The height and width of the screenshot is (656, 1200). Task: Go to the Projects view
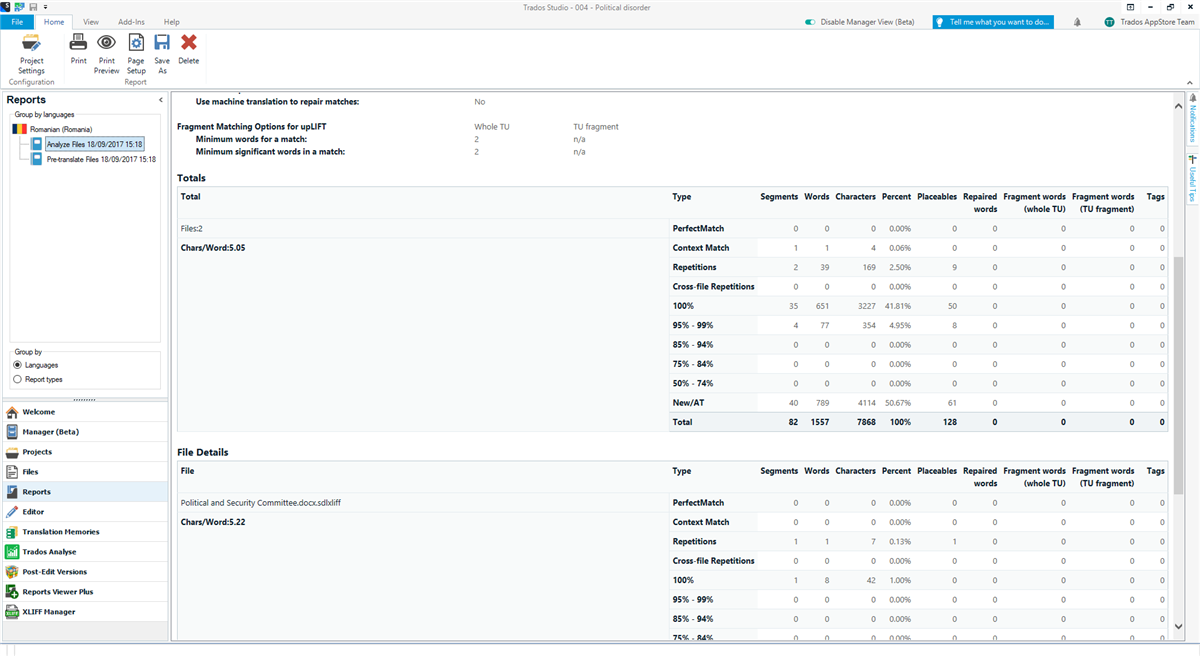(x=85, y=452)
